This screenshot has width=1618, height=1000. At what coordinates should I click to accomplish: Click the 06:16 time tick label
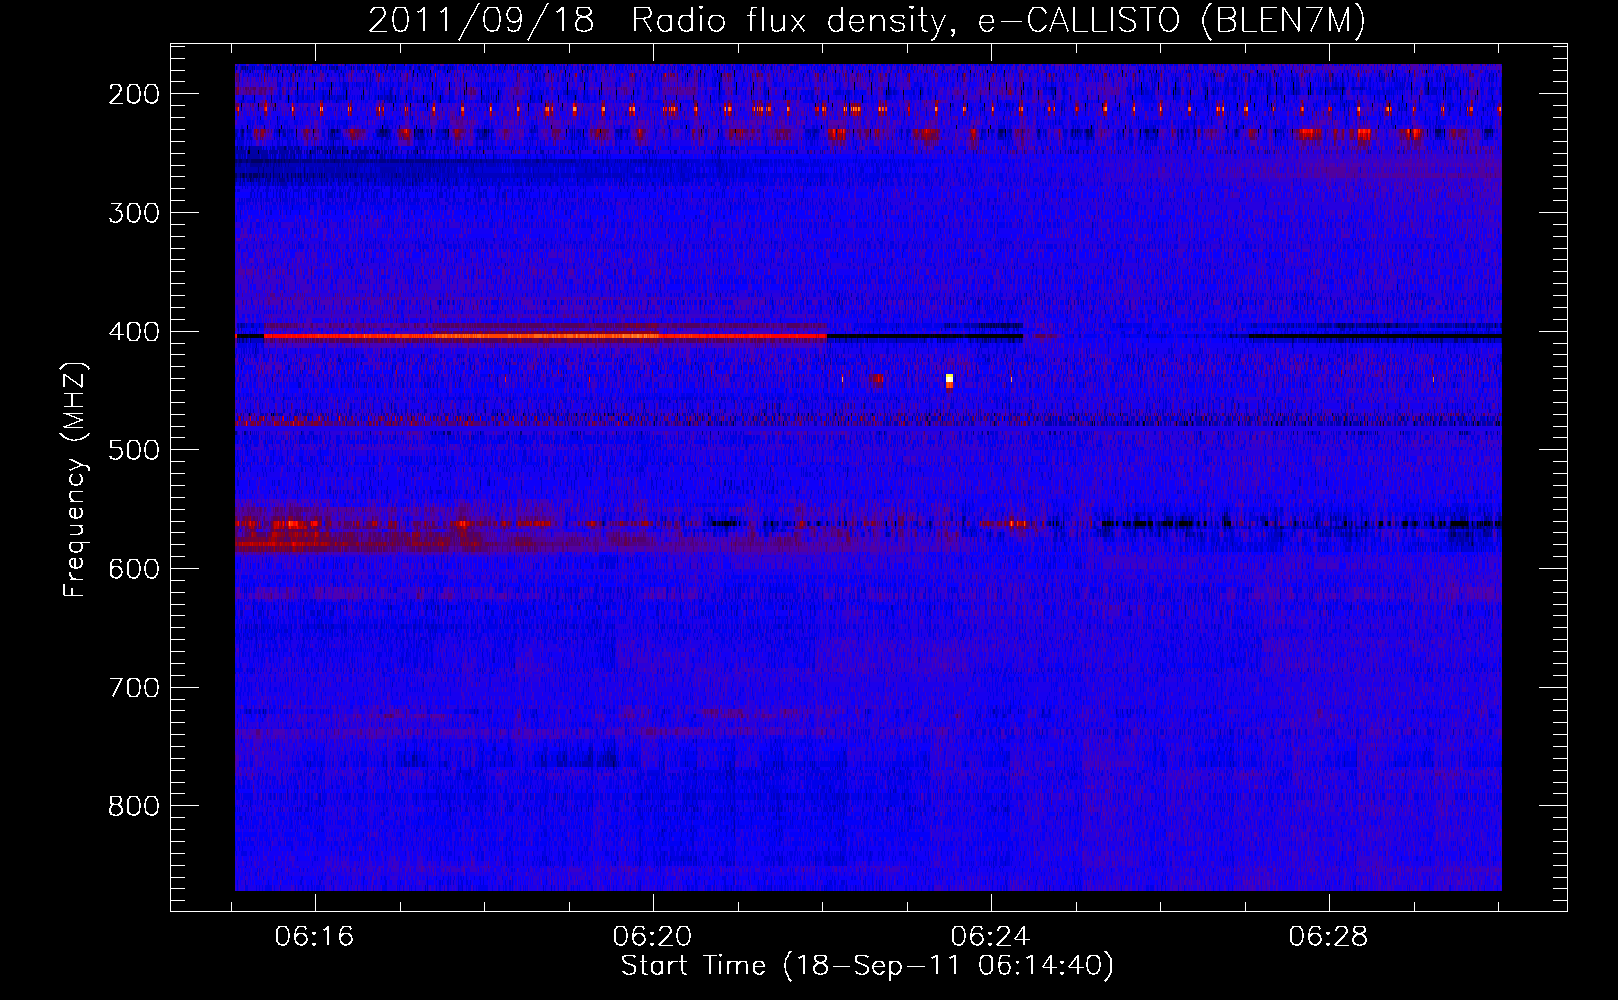click(x=315, y=937)
